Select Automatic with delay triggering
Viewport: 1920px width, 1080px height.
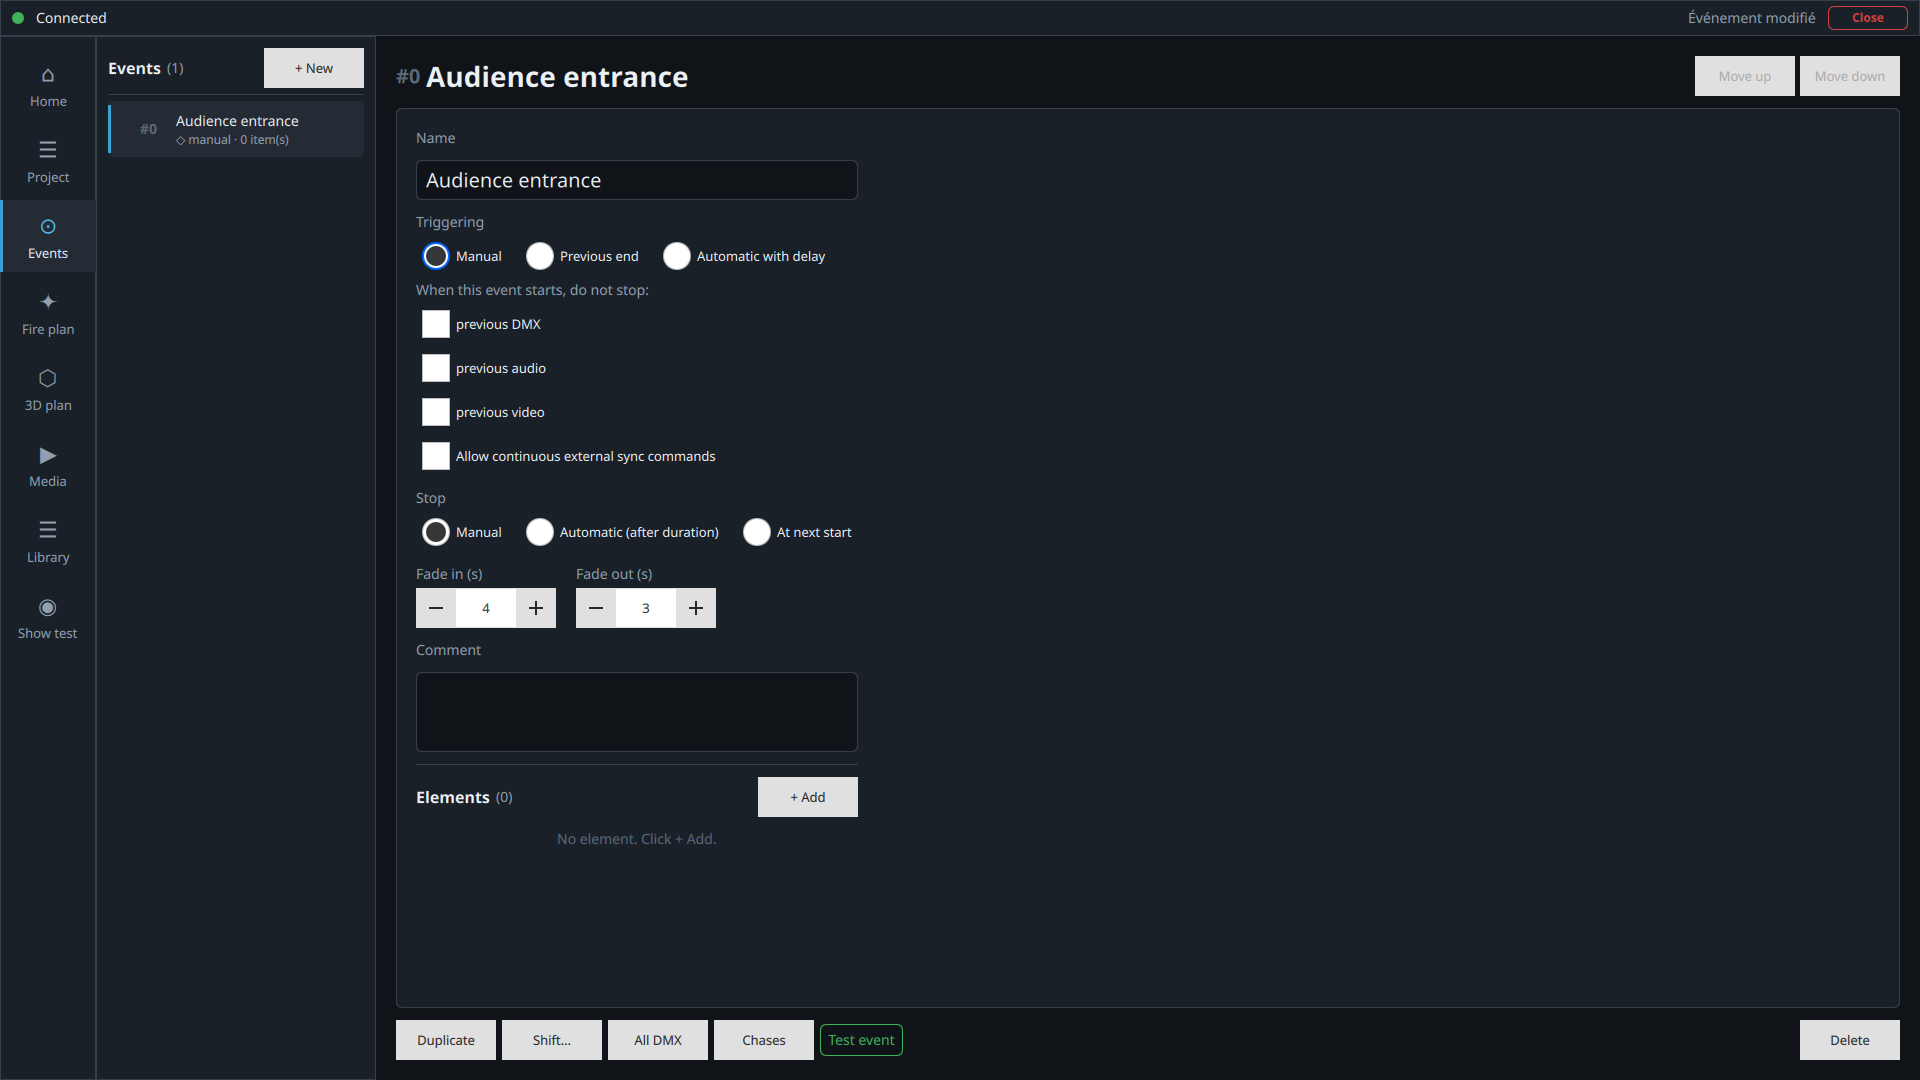coord(677,256)
